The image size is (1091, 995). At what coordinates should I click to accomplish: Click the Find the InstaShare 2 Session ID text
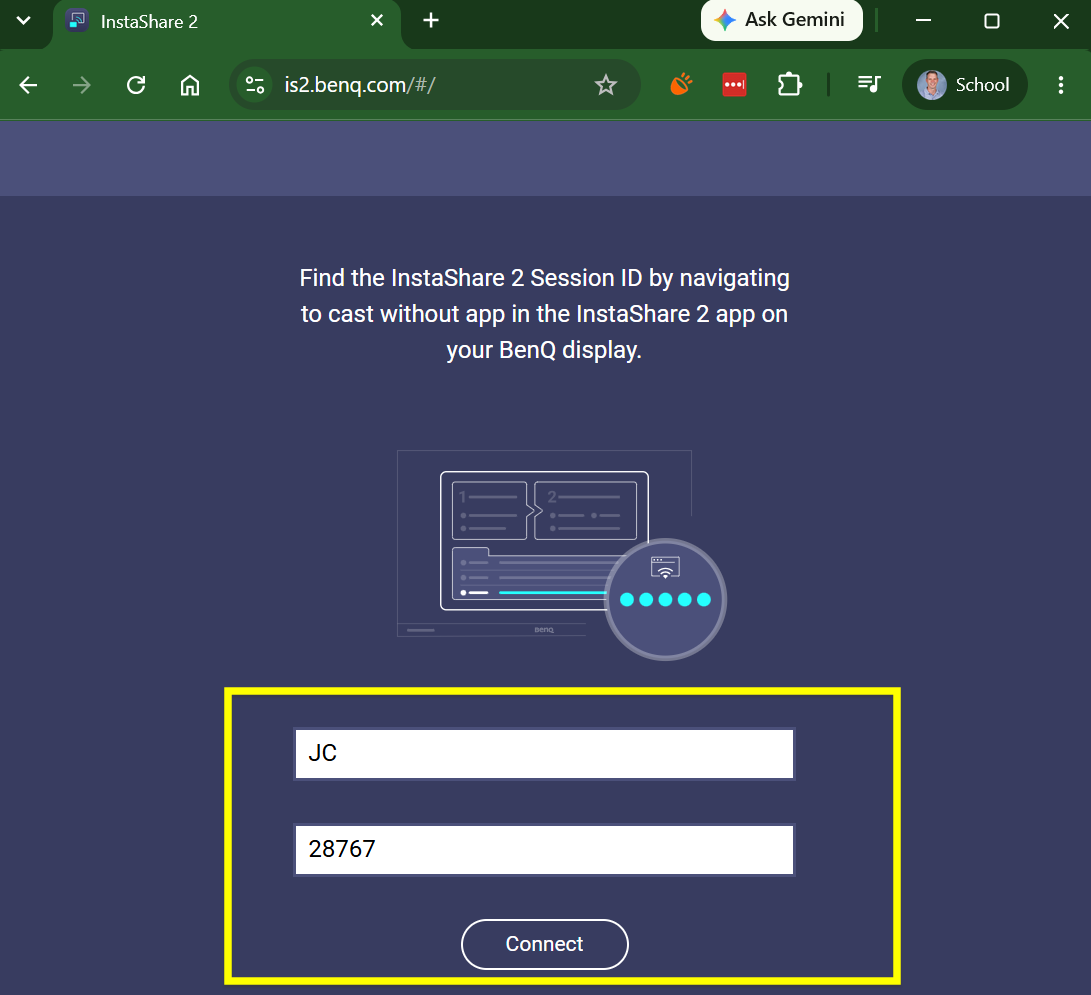click(x=544, y=314)
